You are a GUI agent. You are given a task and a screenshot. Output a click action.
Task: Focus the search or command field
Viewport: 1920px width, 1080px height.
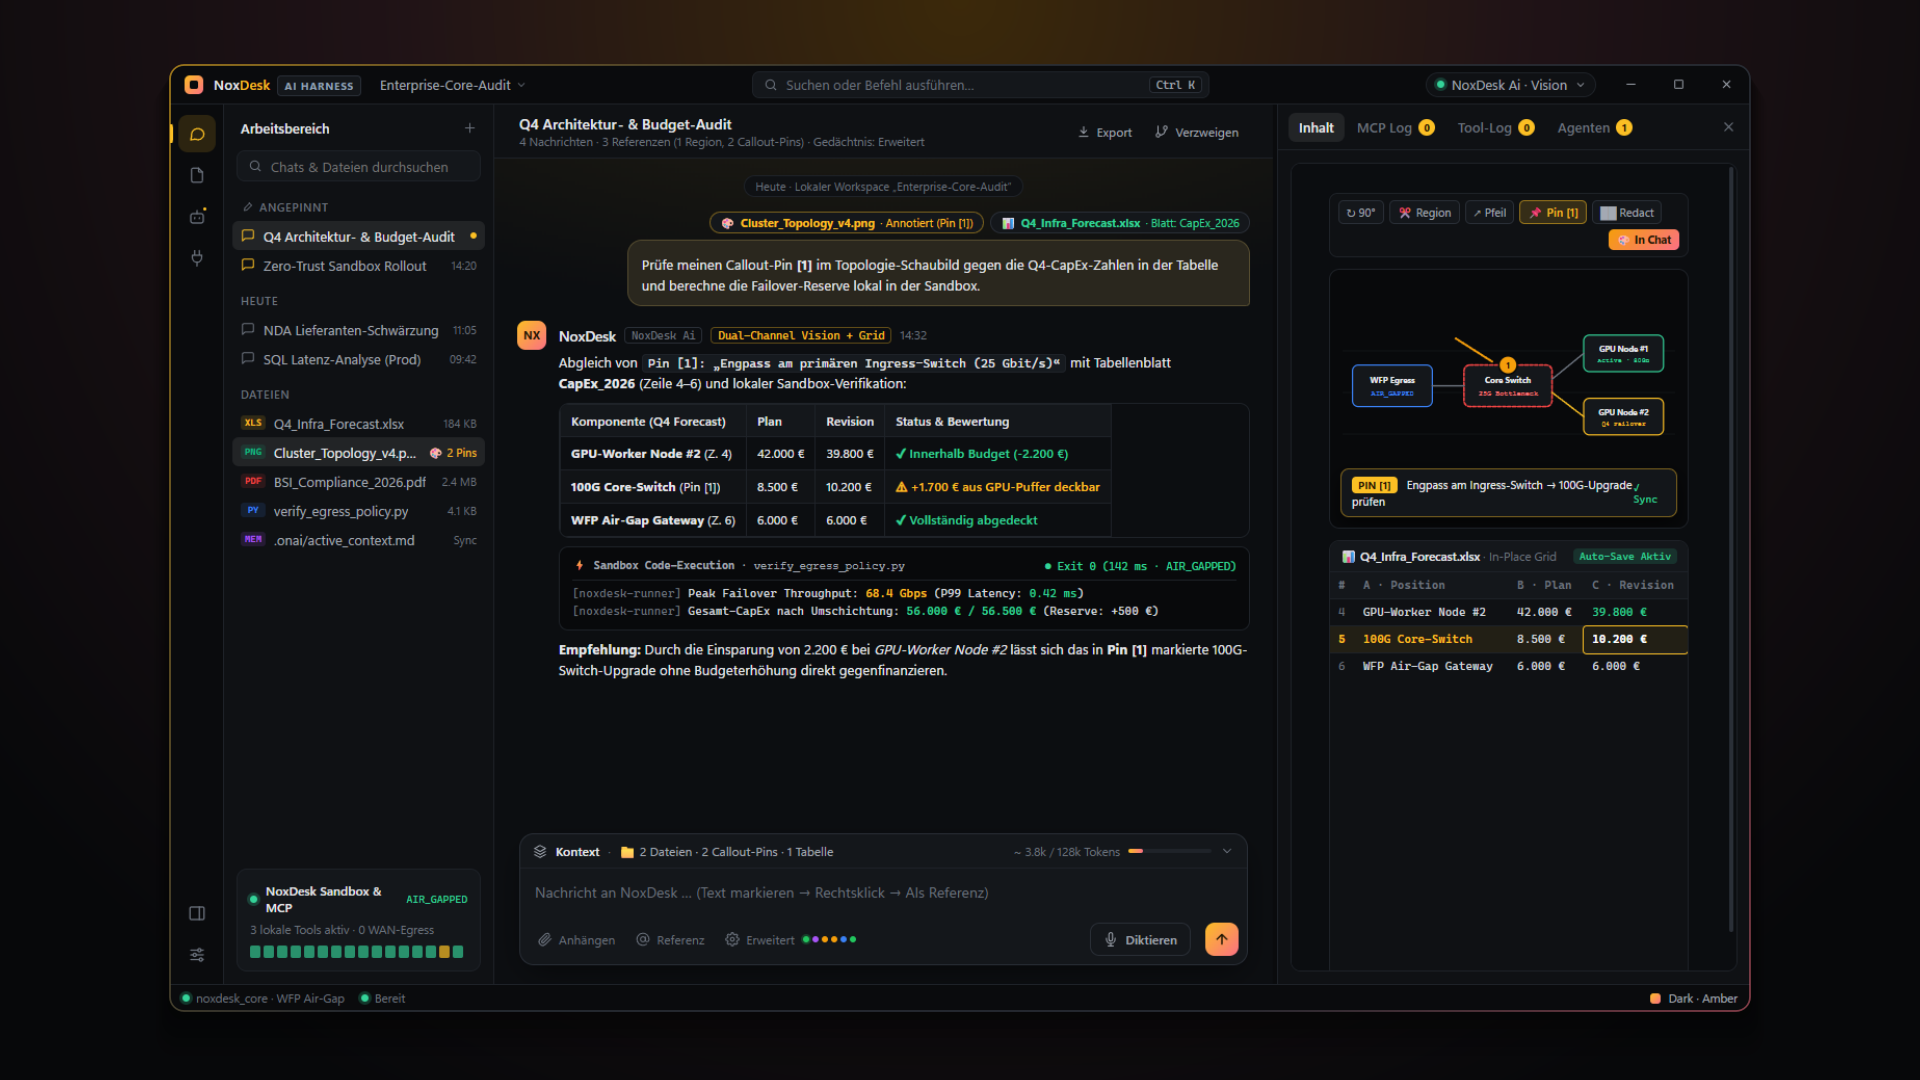pyautogui.click(x=980, y=85)
